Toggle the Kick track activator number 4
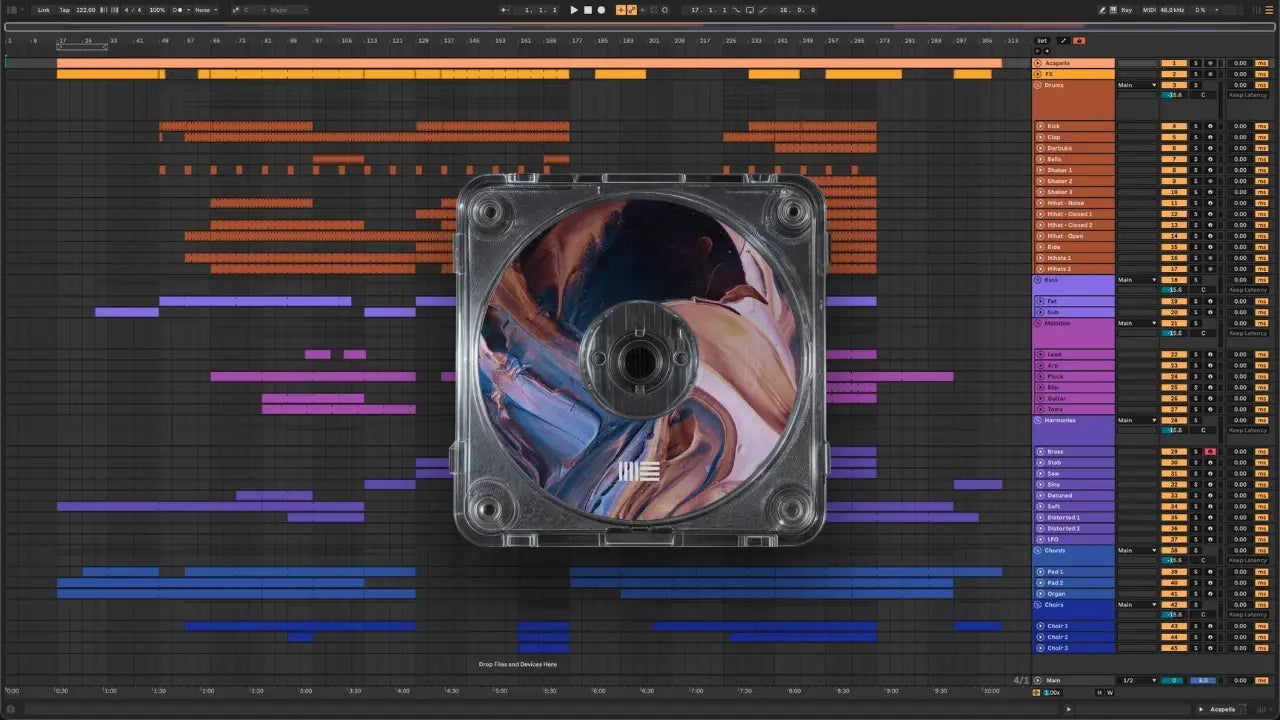 (x=1173, y=126)
